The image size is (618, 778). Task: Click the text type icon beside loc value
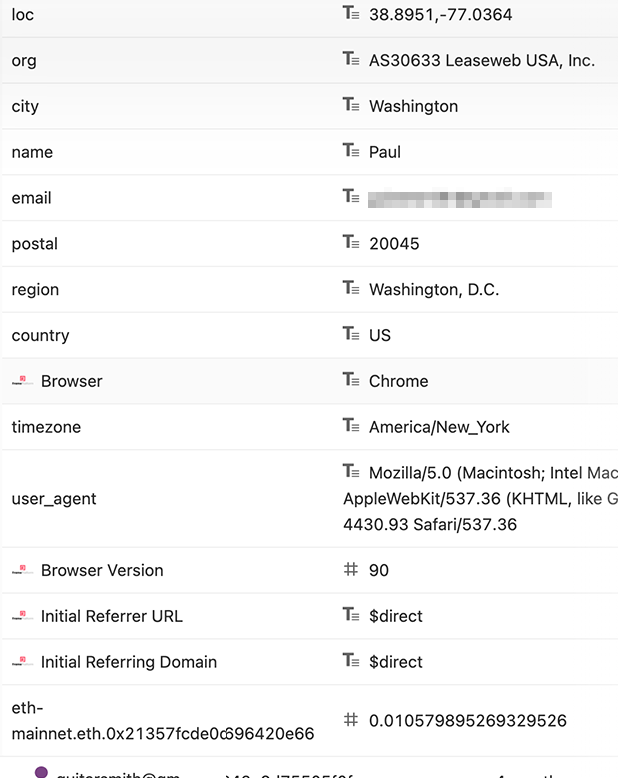pyautogui.click(x=351, y=13)
